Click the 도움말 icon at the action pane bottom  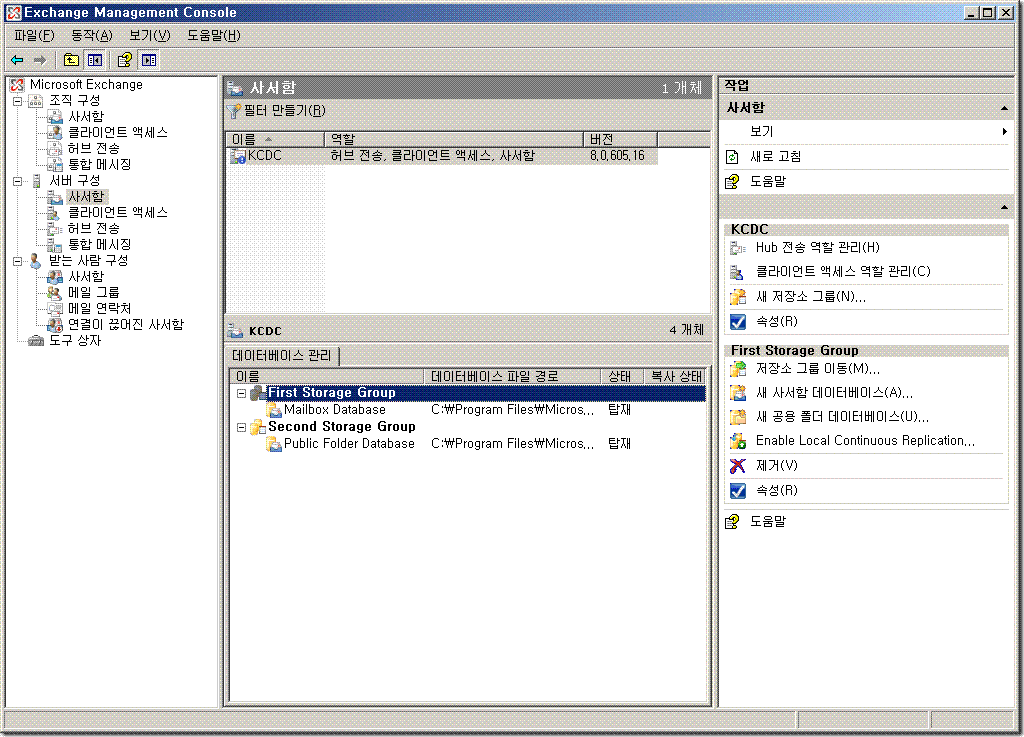click(x=732, y=522)
